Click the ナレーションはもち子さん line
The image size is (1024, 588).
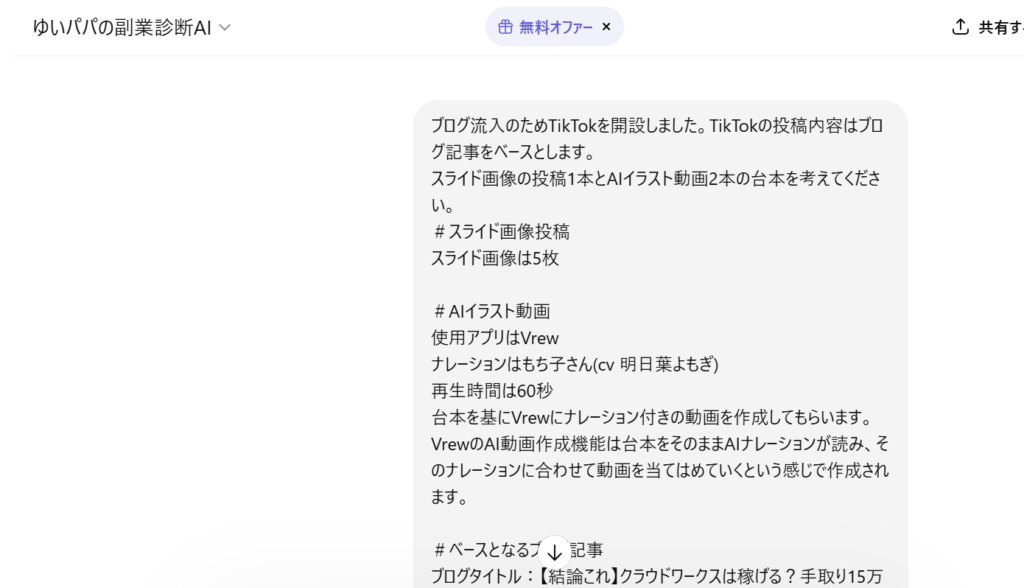pos(574,364)
